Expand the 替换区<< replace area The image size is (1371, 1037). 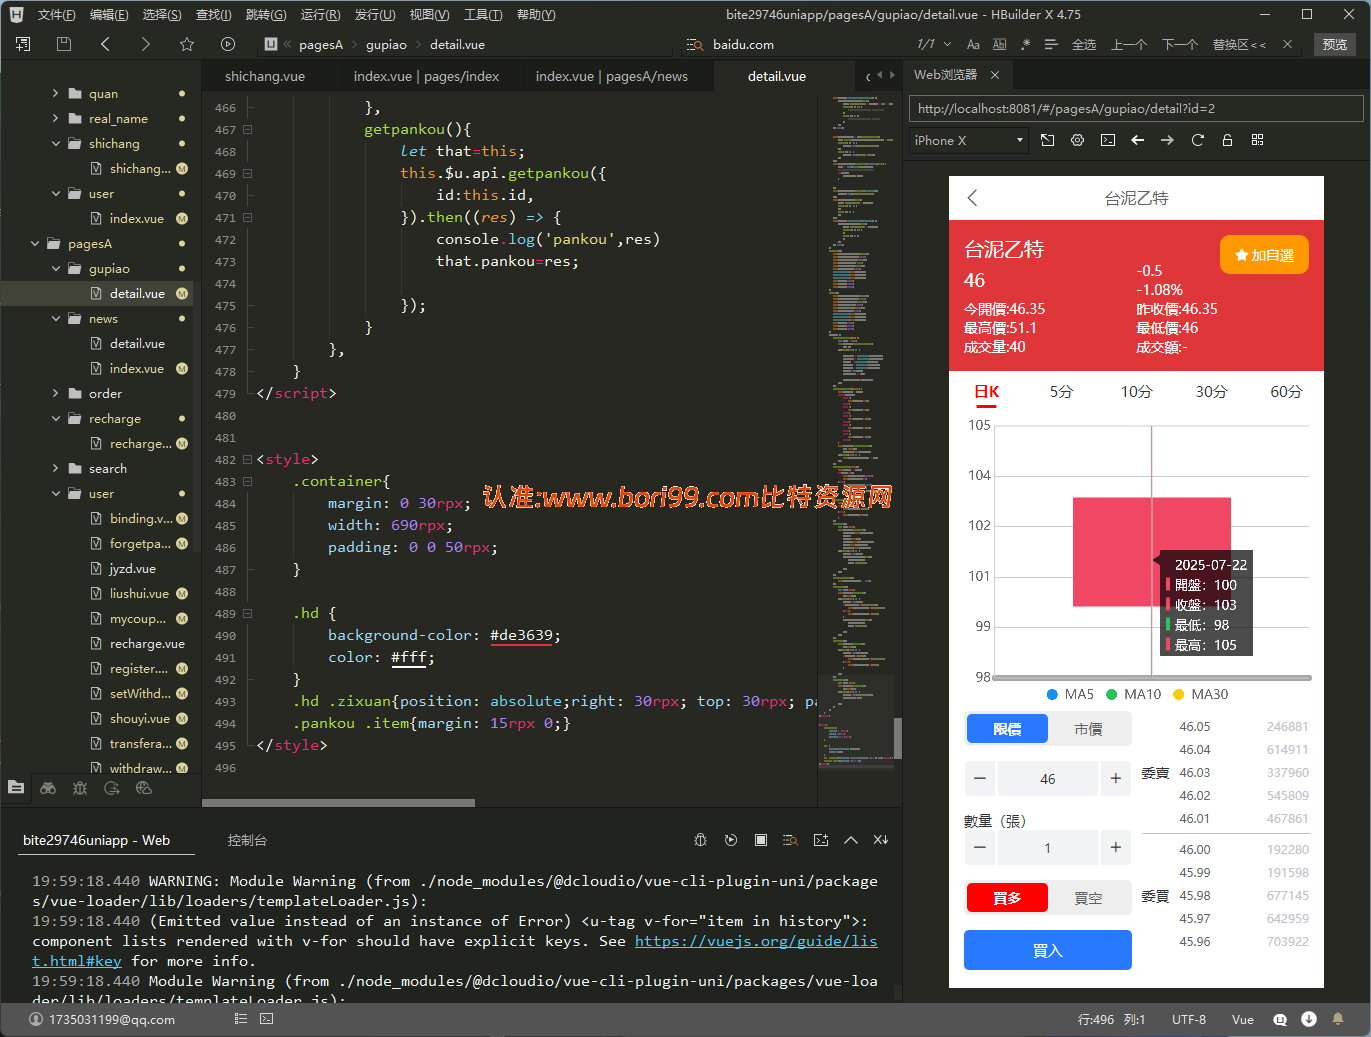[1239, 44]
